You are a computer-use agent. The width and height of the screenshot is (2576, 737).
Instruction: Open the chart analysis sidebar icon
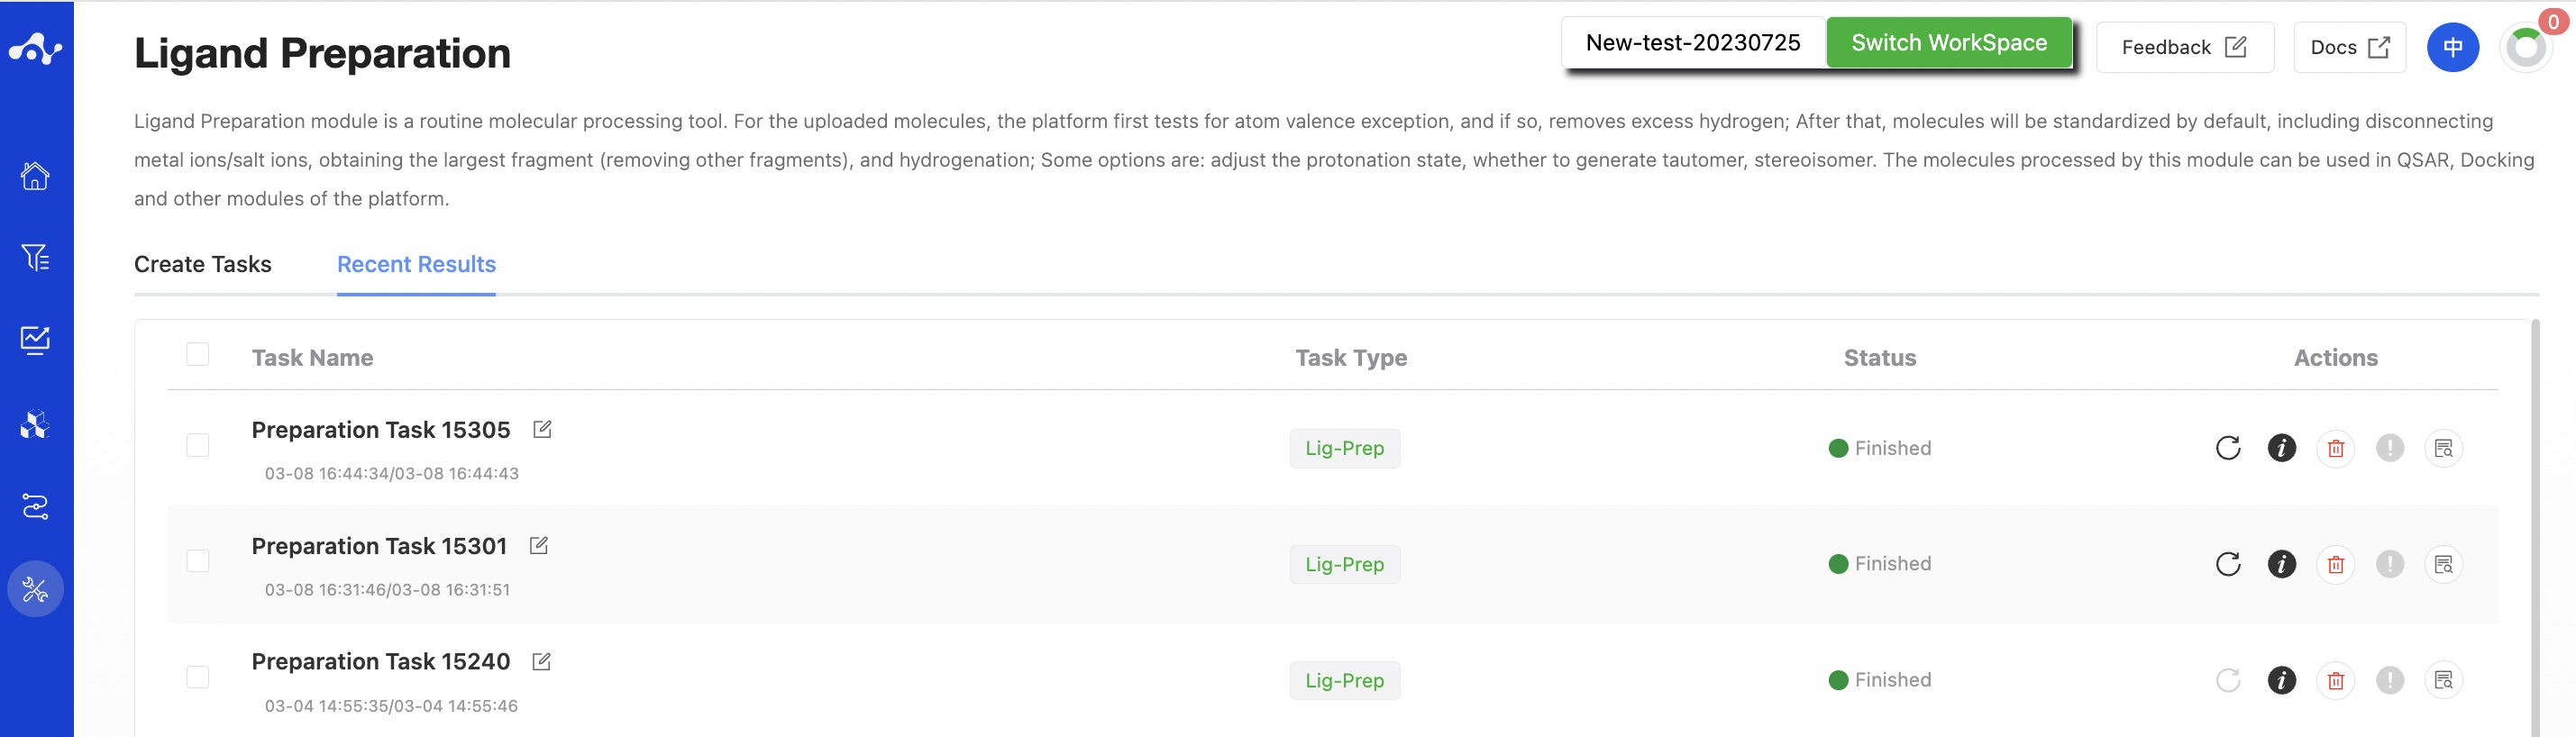(35, 340)
